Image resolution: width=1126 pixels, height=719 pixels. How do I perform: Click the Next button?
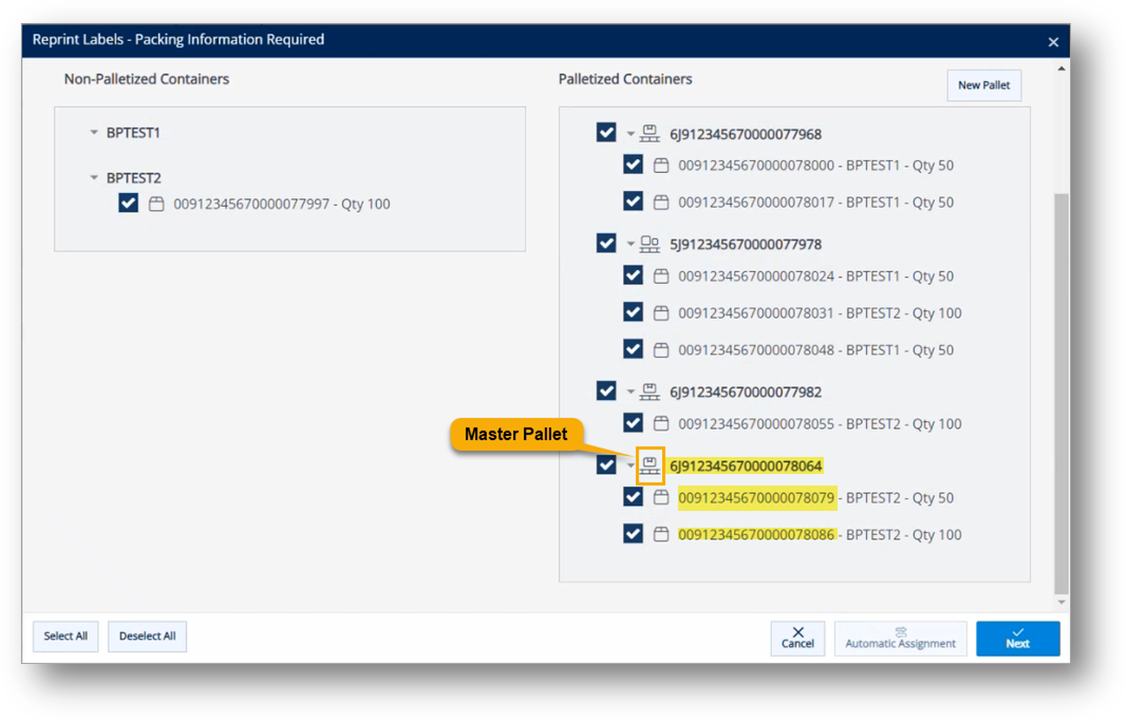(1017, 638)
